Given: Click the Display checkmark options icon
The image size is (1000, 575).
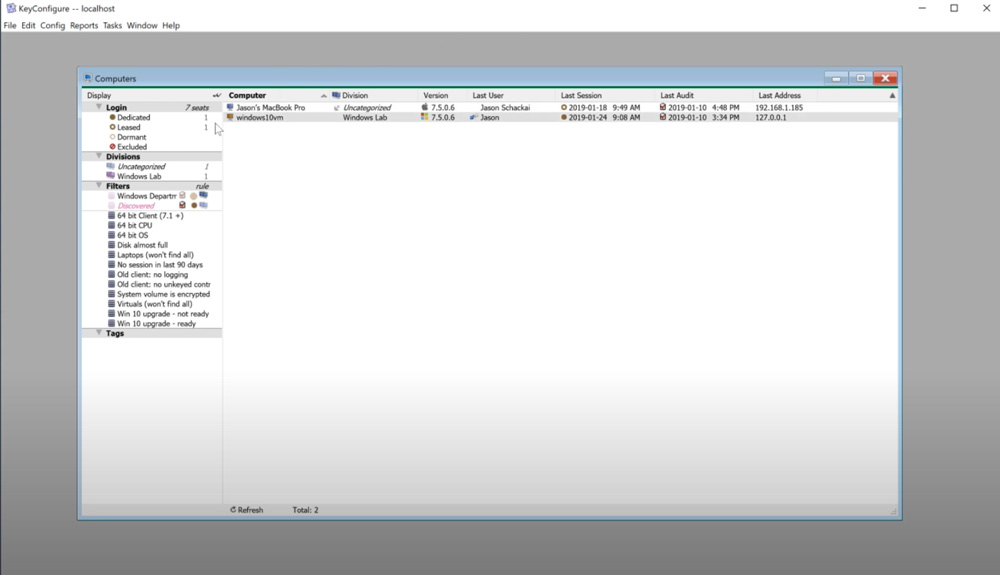Looking at the screenshot, I should pyautogui.click(x=217, y=95).
